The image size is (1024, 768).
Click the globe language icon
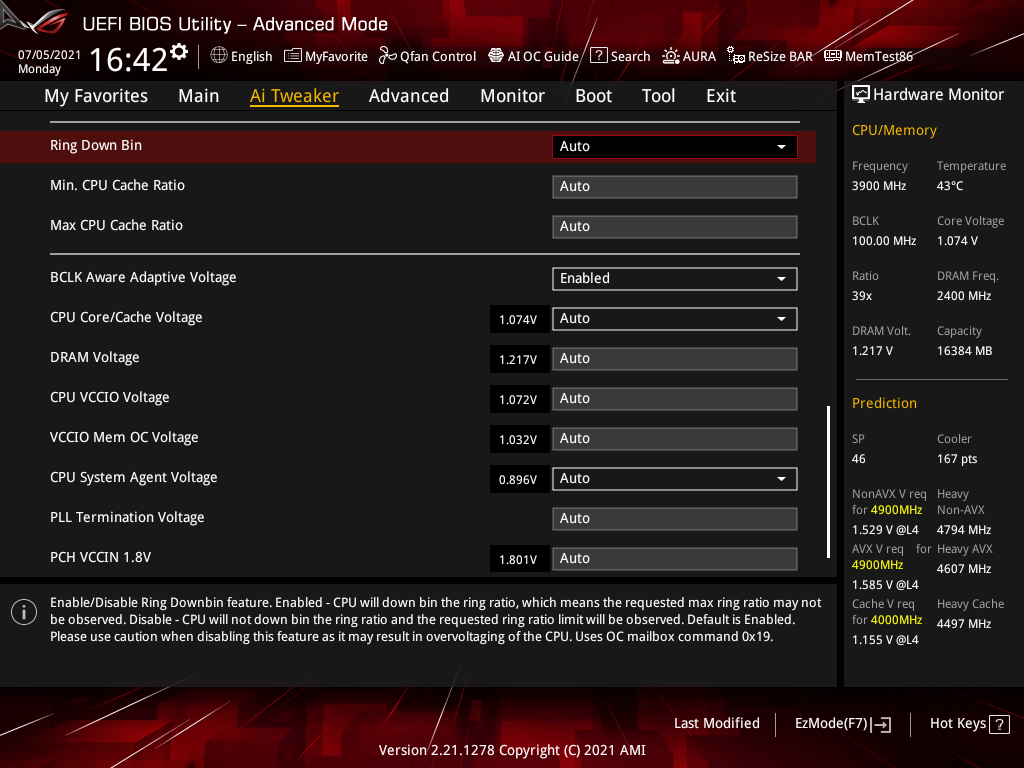tap(219, 56)
